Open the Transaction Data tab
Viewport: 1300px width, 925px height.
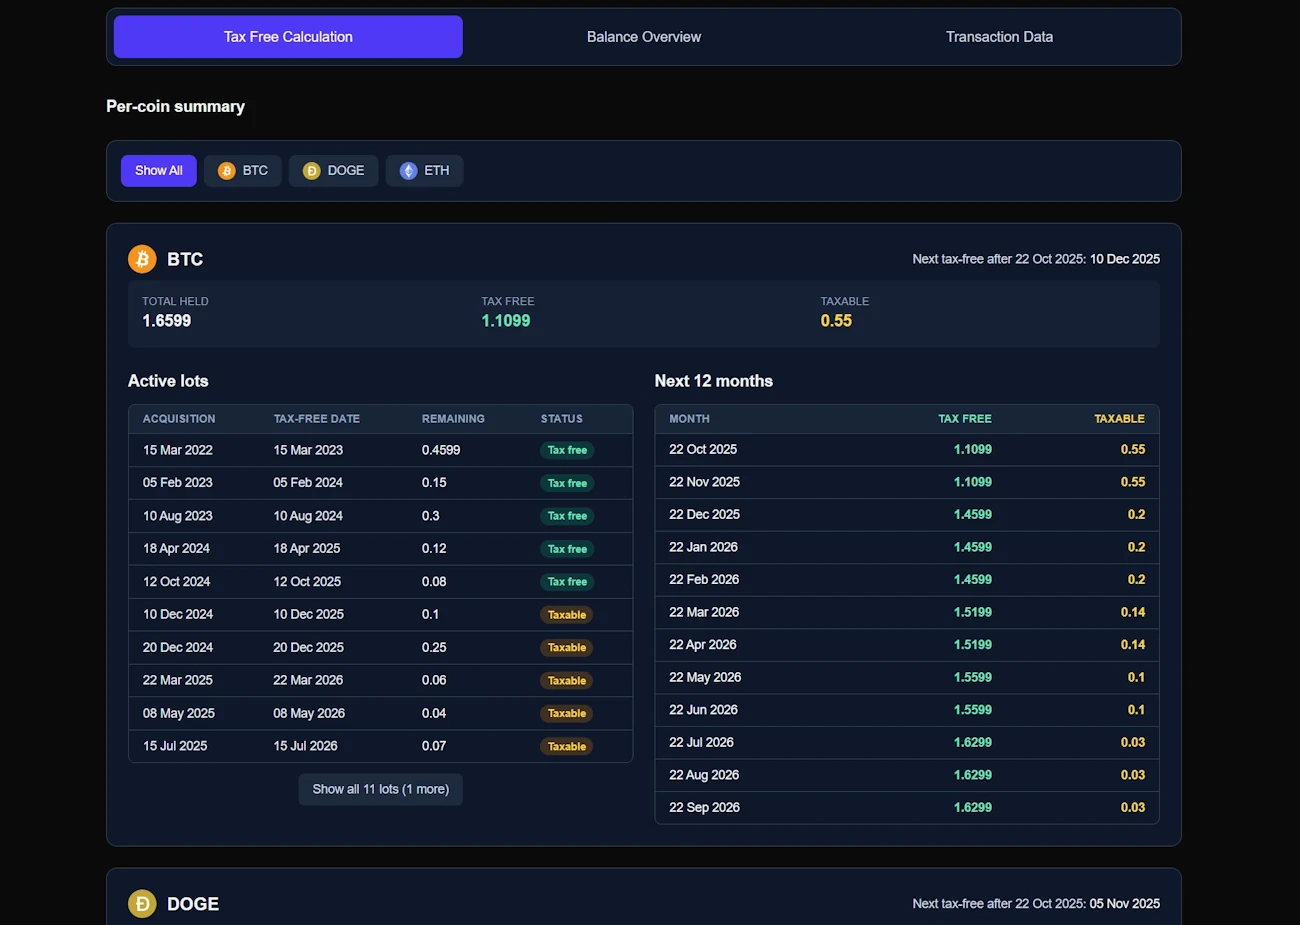(x=999, y=37)
